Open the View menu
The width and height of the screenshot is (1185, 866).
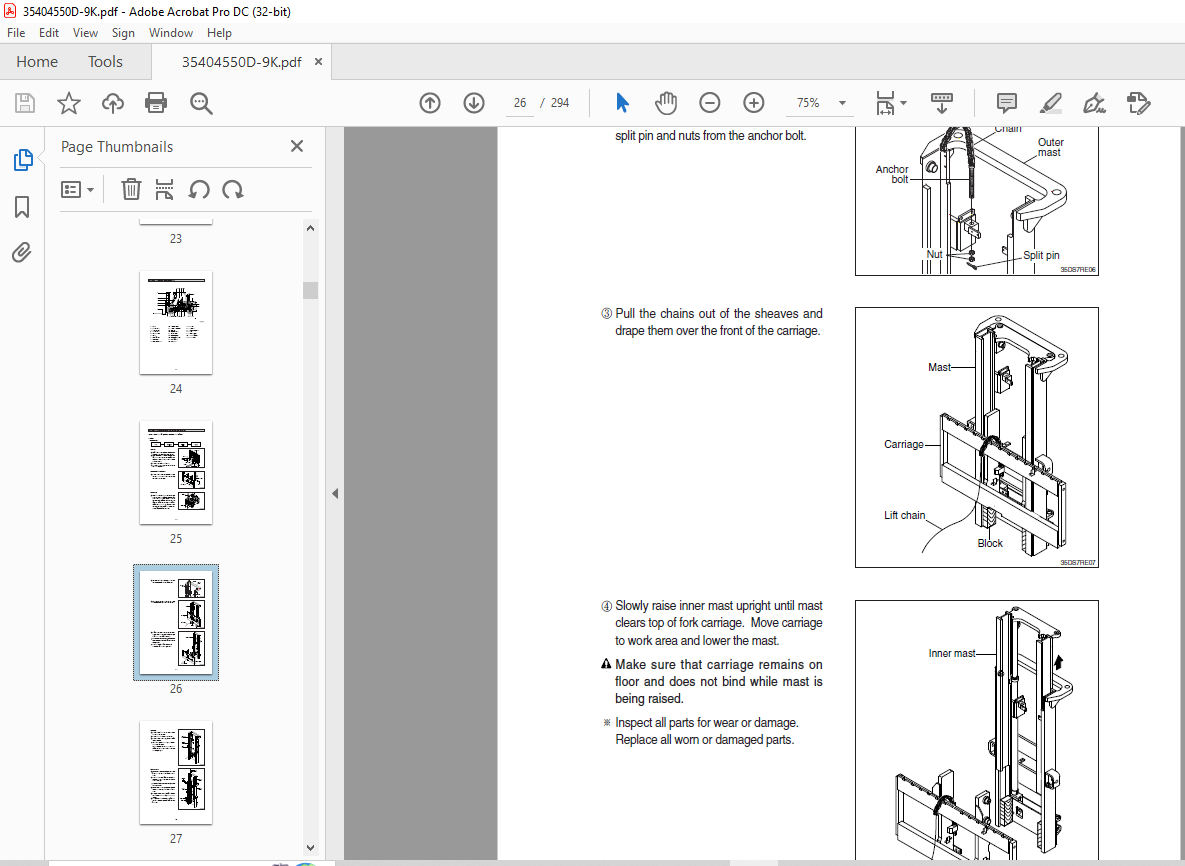pyautogui.click(x=85, y=33)
